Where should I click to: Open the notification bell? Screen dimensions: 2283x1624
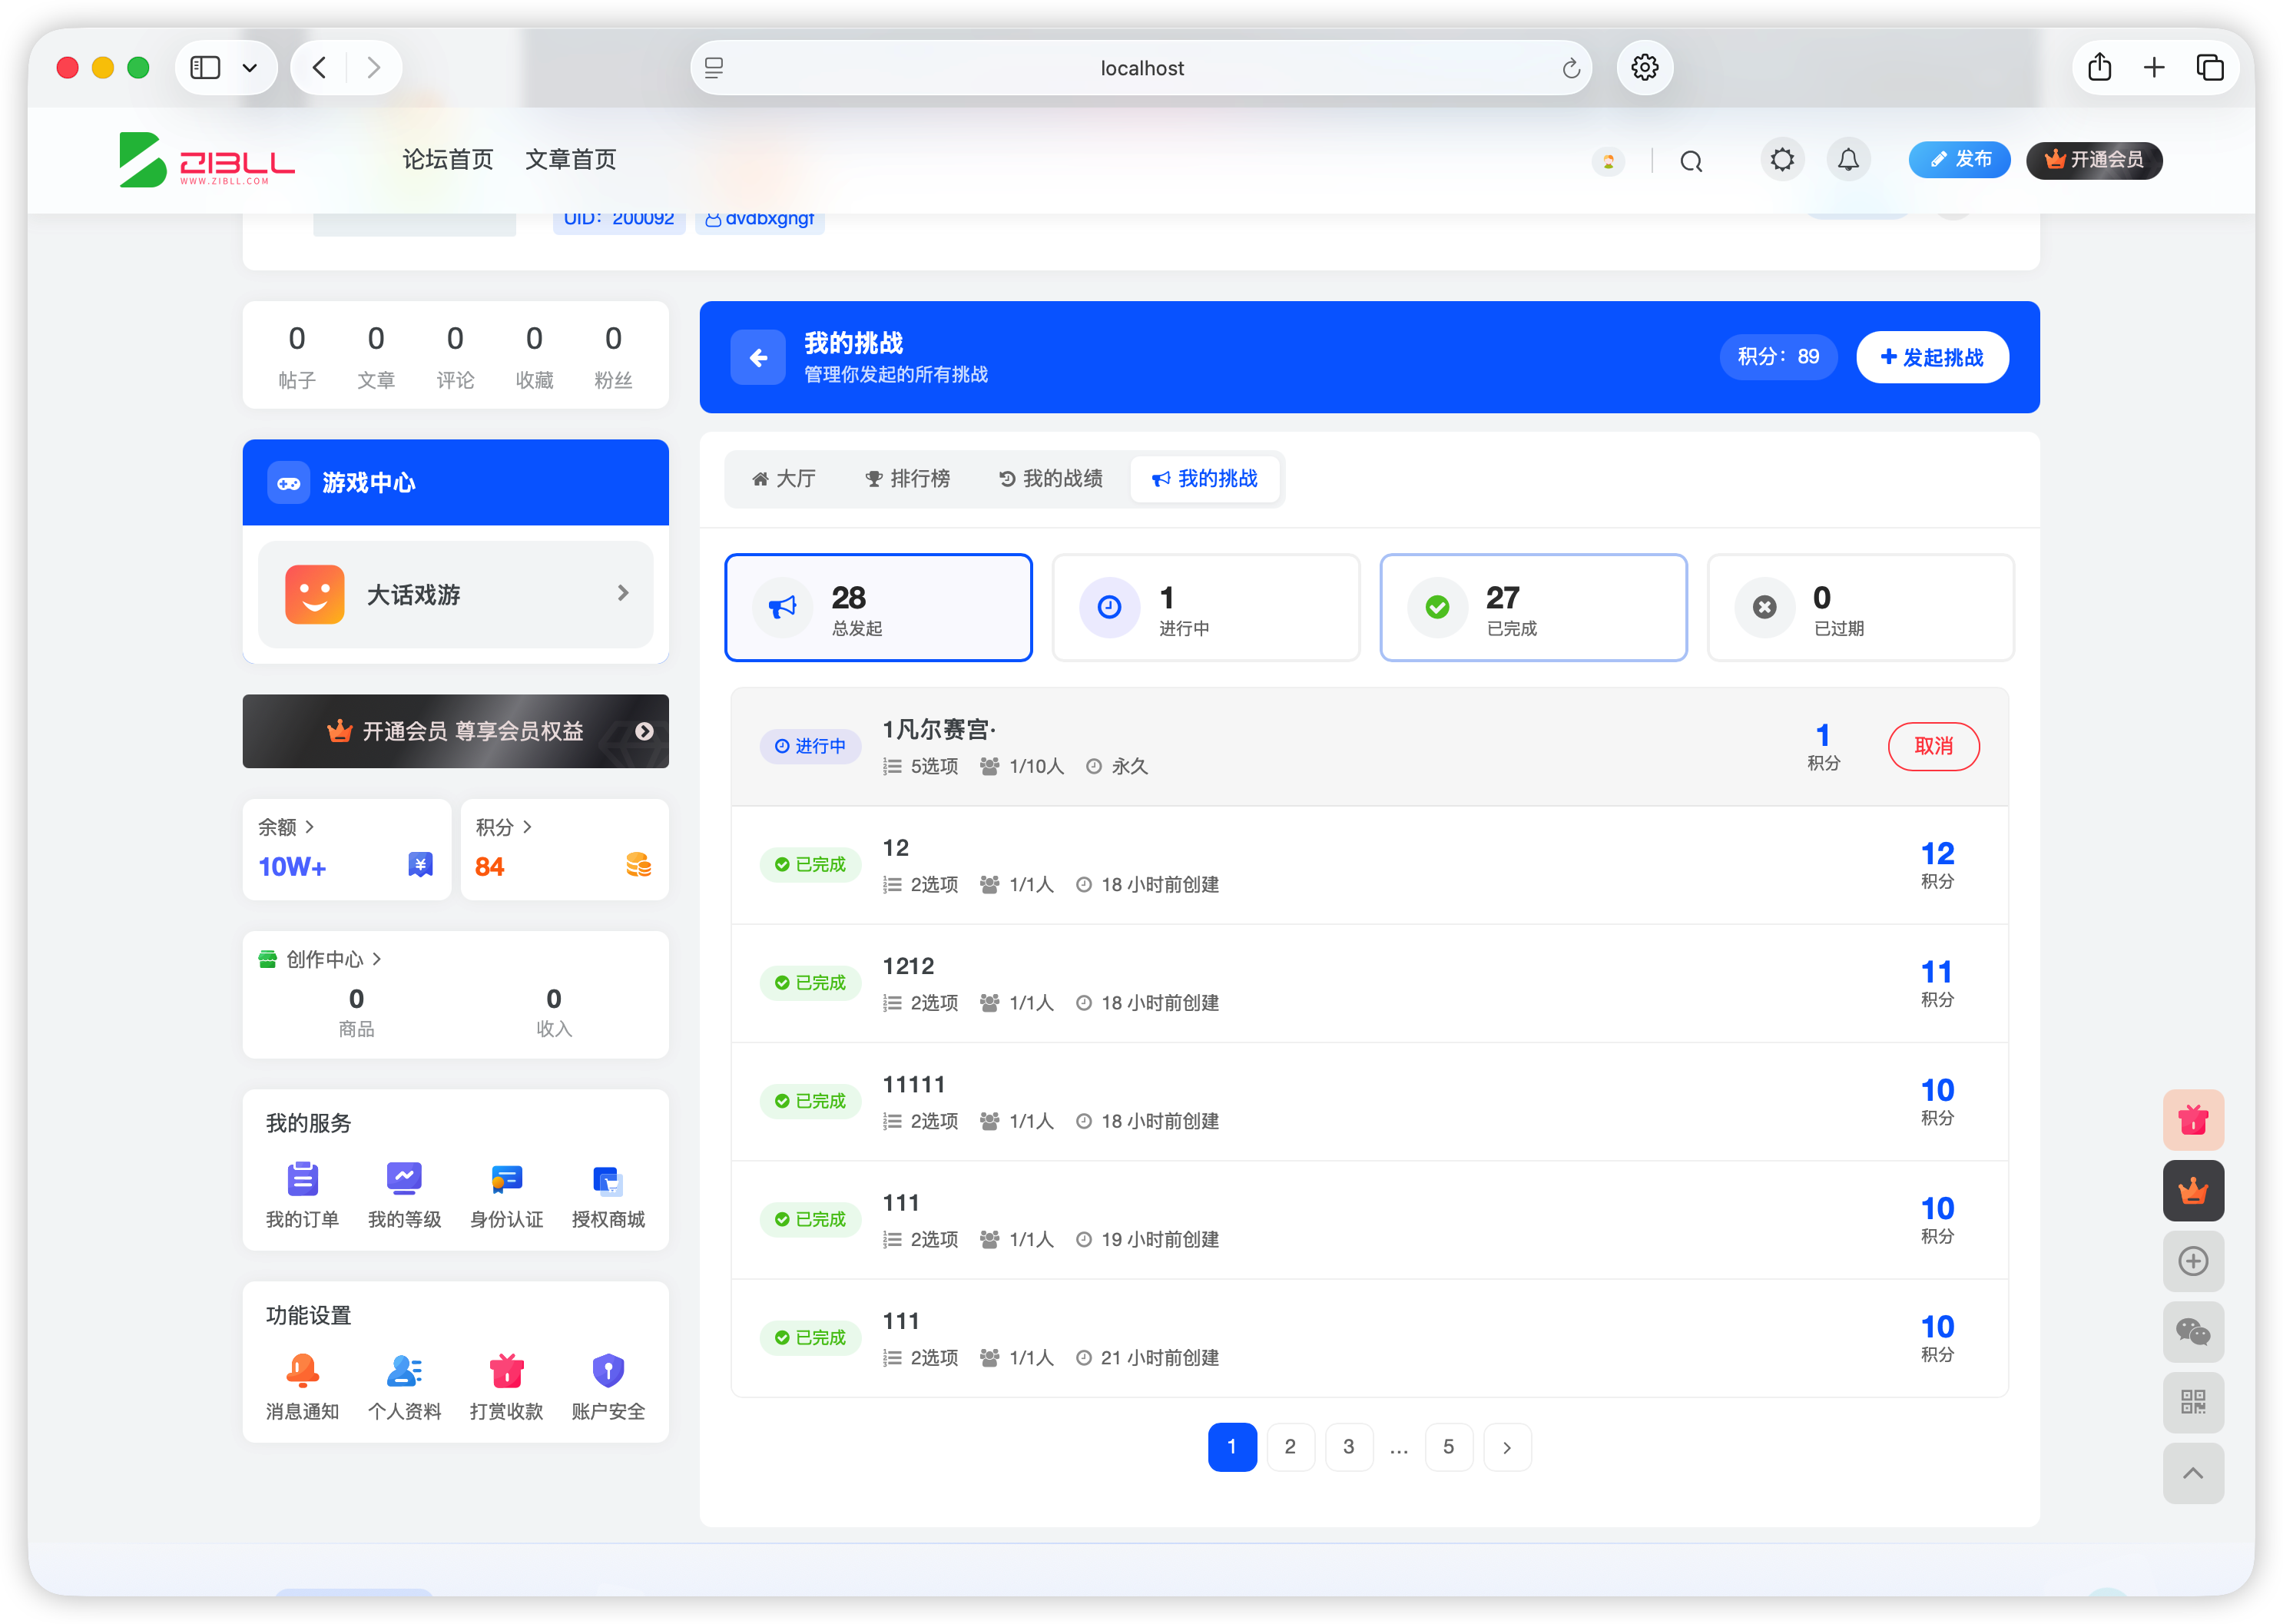click(1848, 160)
